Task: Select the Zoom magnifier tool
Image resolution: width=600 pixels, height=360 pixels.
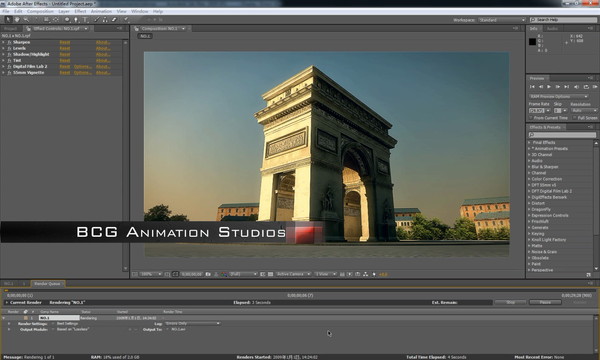Action: coord(26,19)
